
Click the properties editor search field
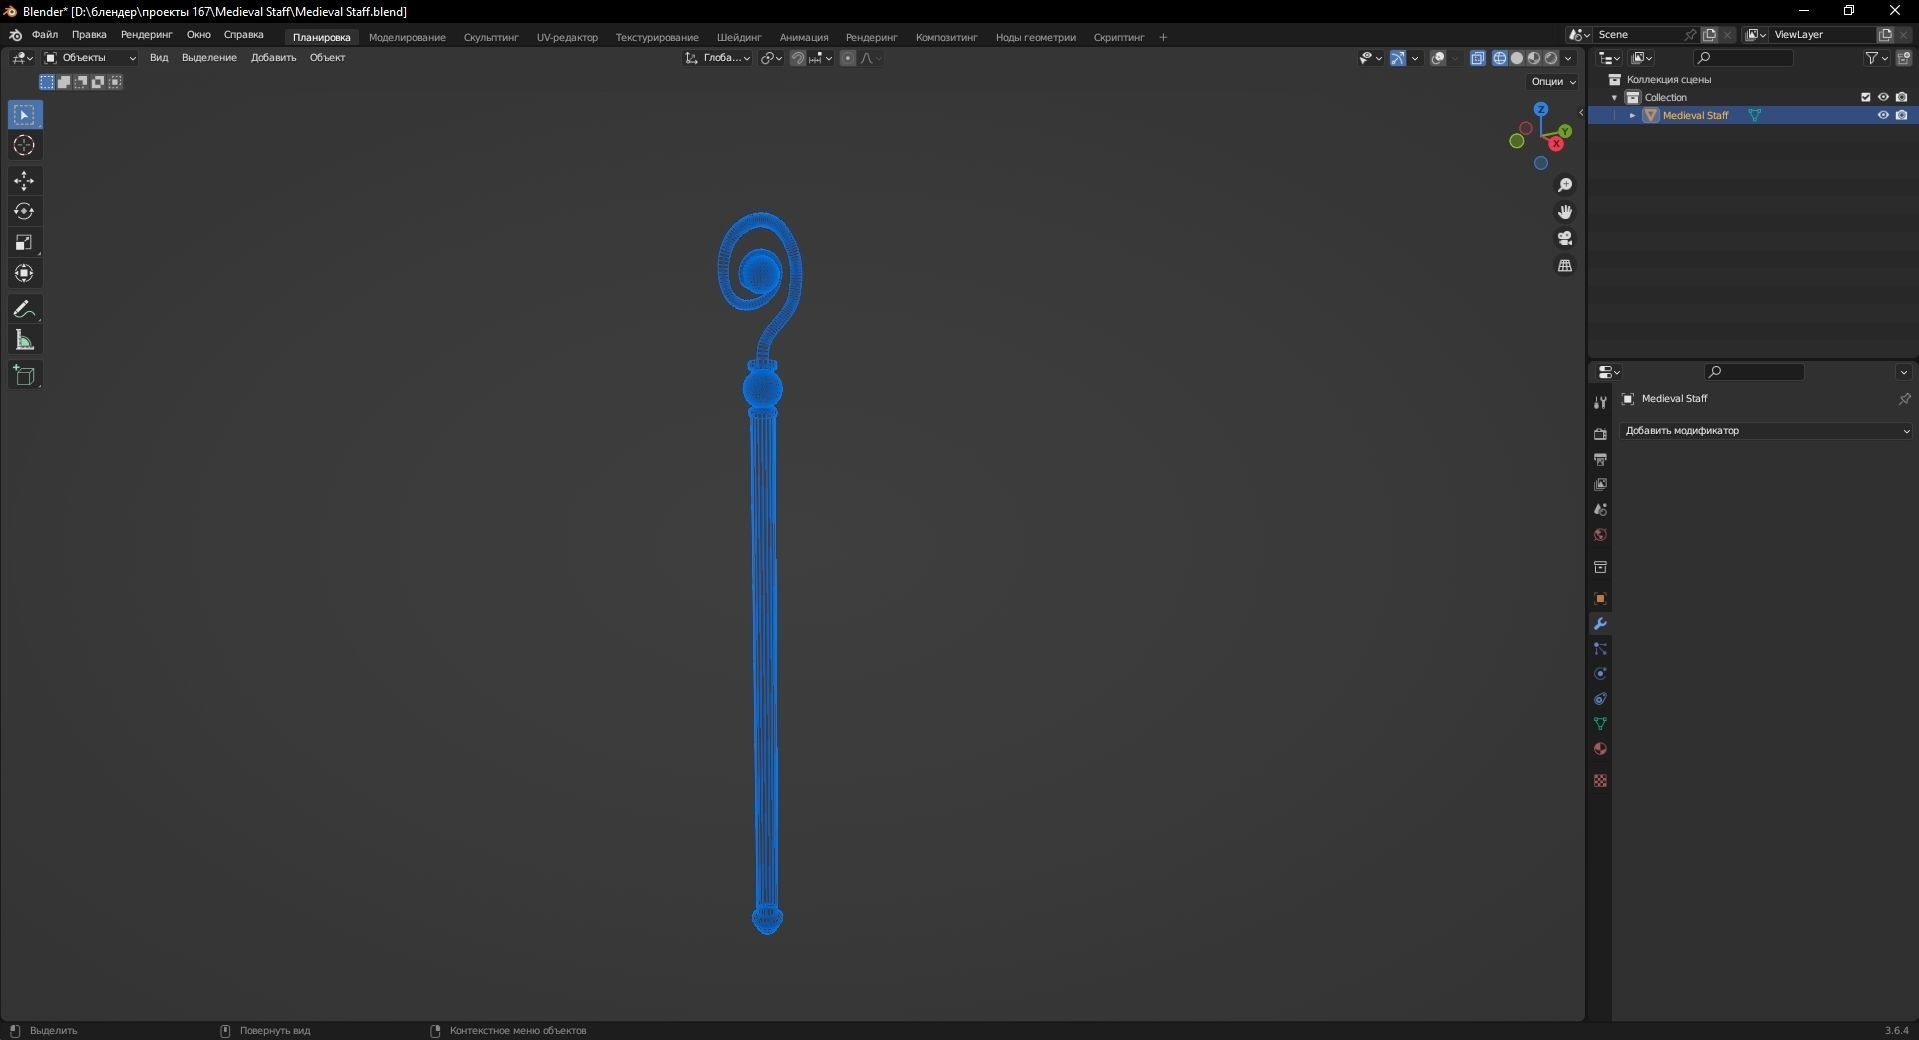(1755, 372)
